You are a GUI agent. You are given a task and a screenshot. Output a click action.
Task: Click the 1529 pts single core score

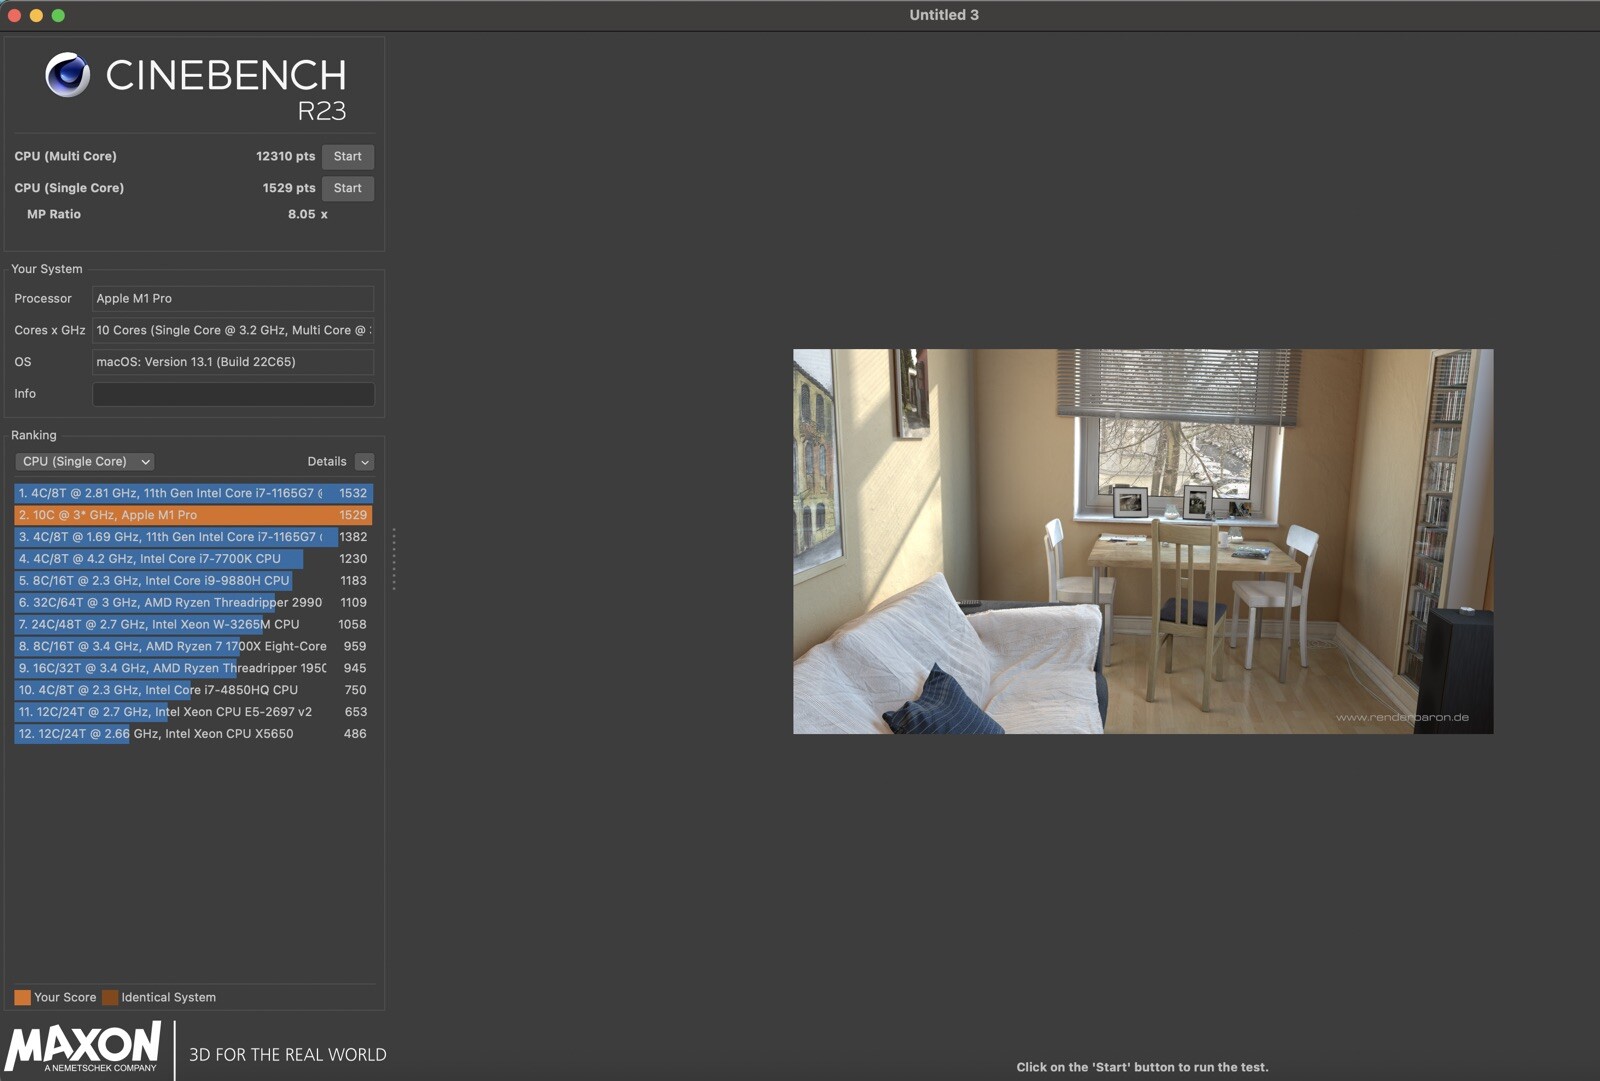click(x=288, y=188)
